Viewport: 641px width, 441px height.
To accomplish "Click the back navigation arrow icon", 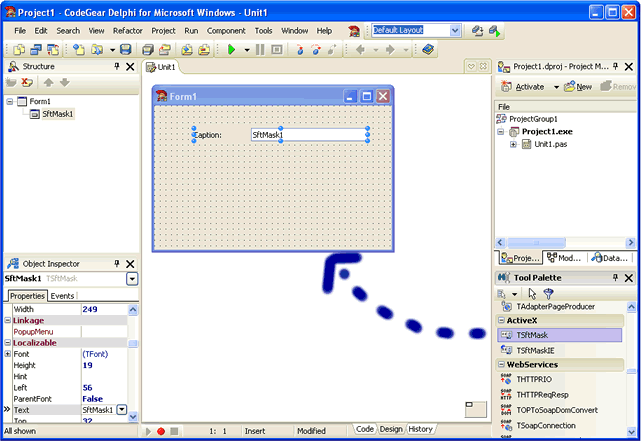I will (x=360, y=50).
